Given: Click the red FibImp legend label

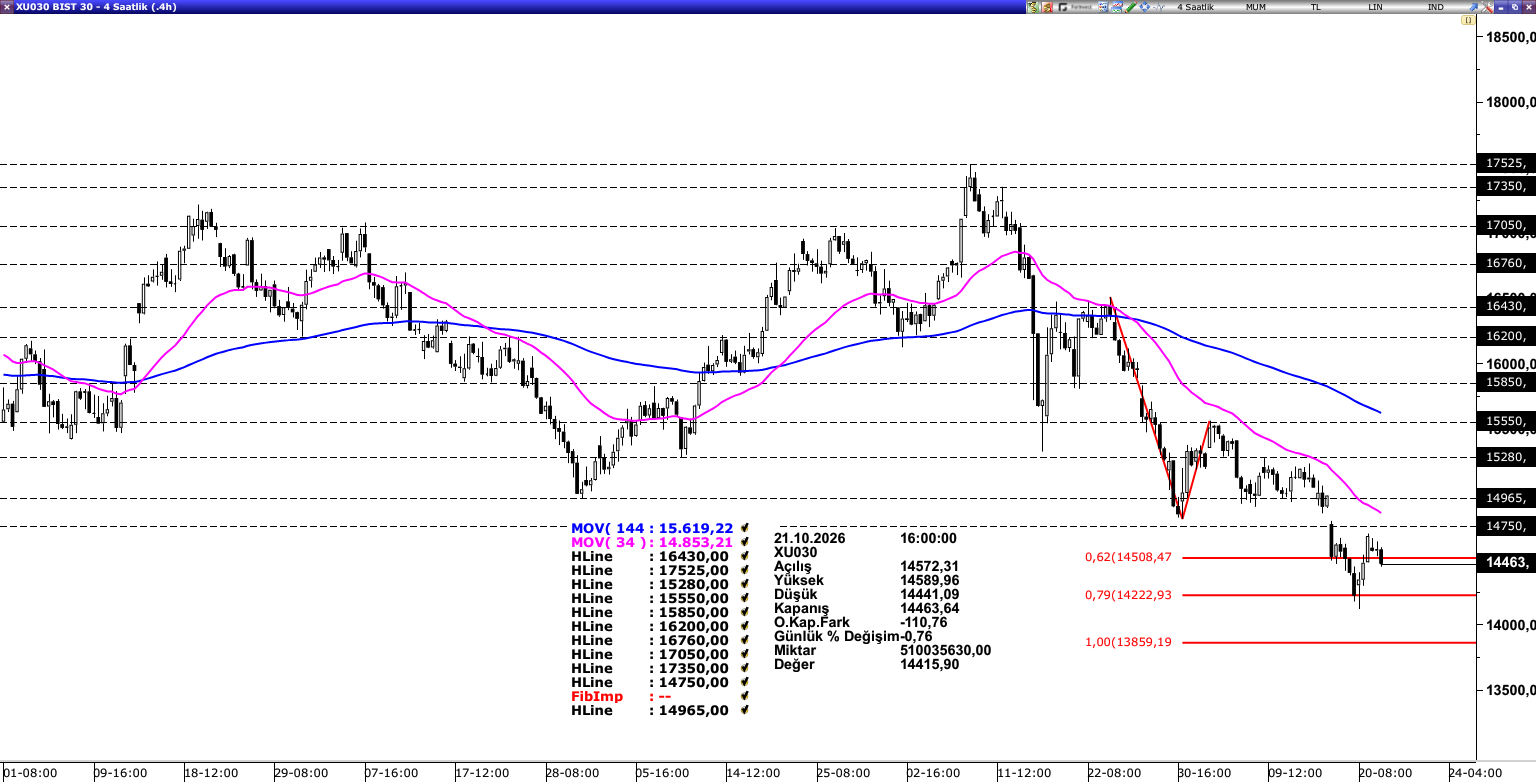Looking at the screenshot, I should (597, 696).
